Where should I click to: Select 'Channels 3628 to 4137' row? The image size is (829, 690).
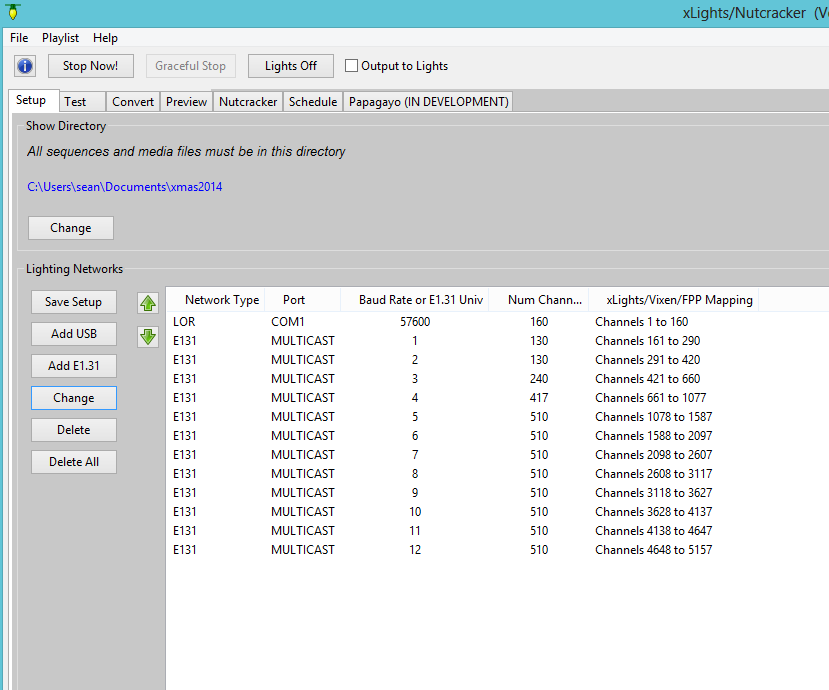463,512
